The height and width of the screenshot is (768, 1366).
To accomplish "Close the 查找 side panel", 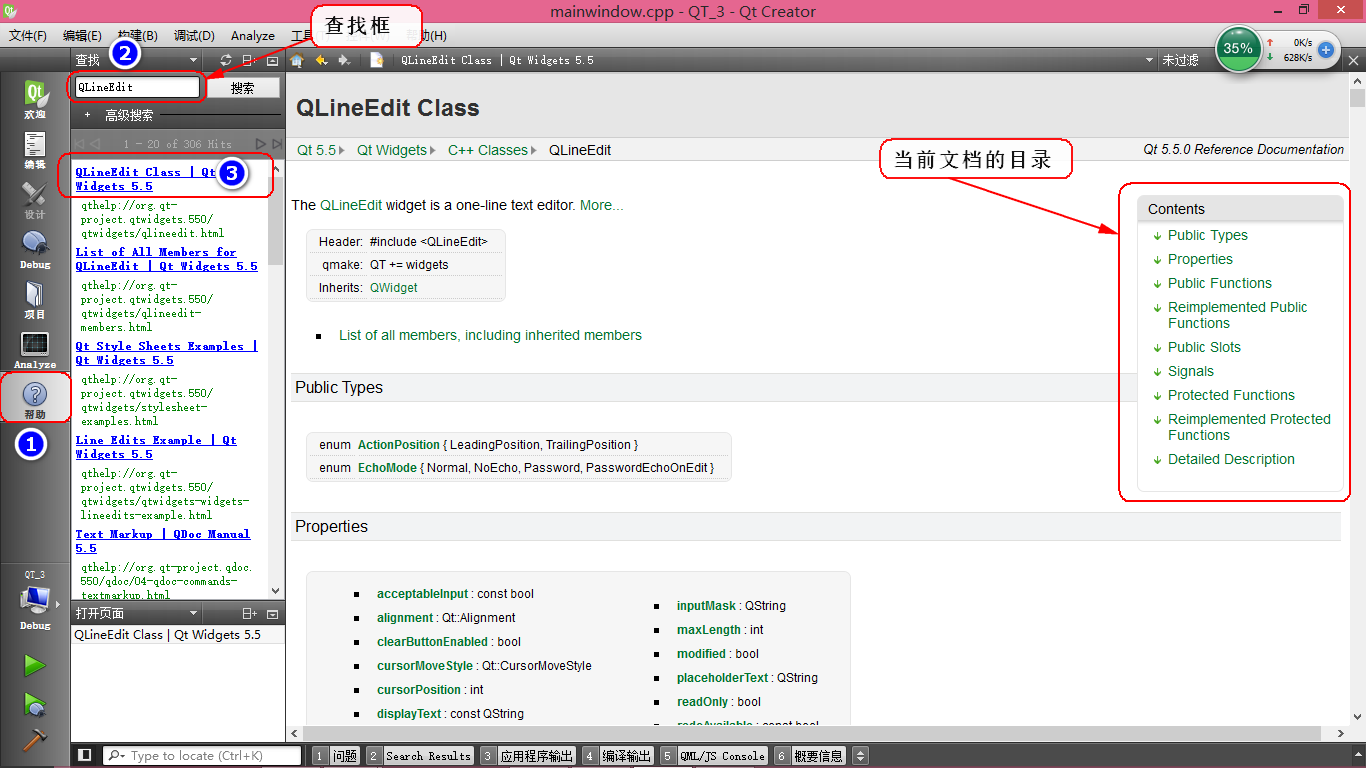I will click(x=273, y=60).
